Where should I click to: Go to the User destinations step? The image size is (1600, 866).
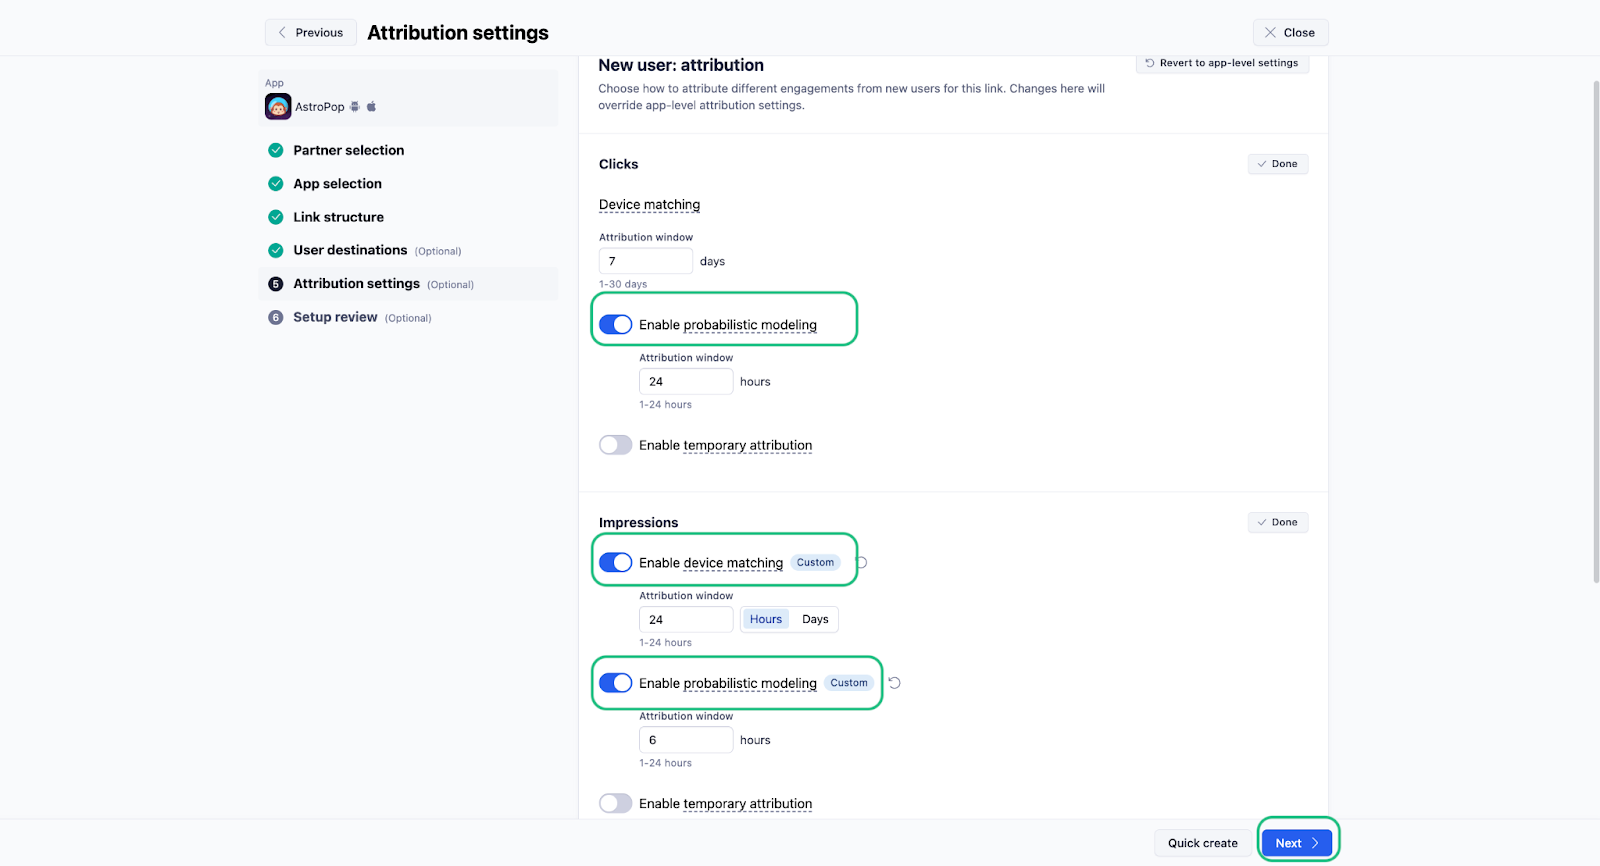coord(350,250)
